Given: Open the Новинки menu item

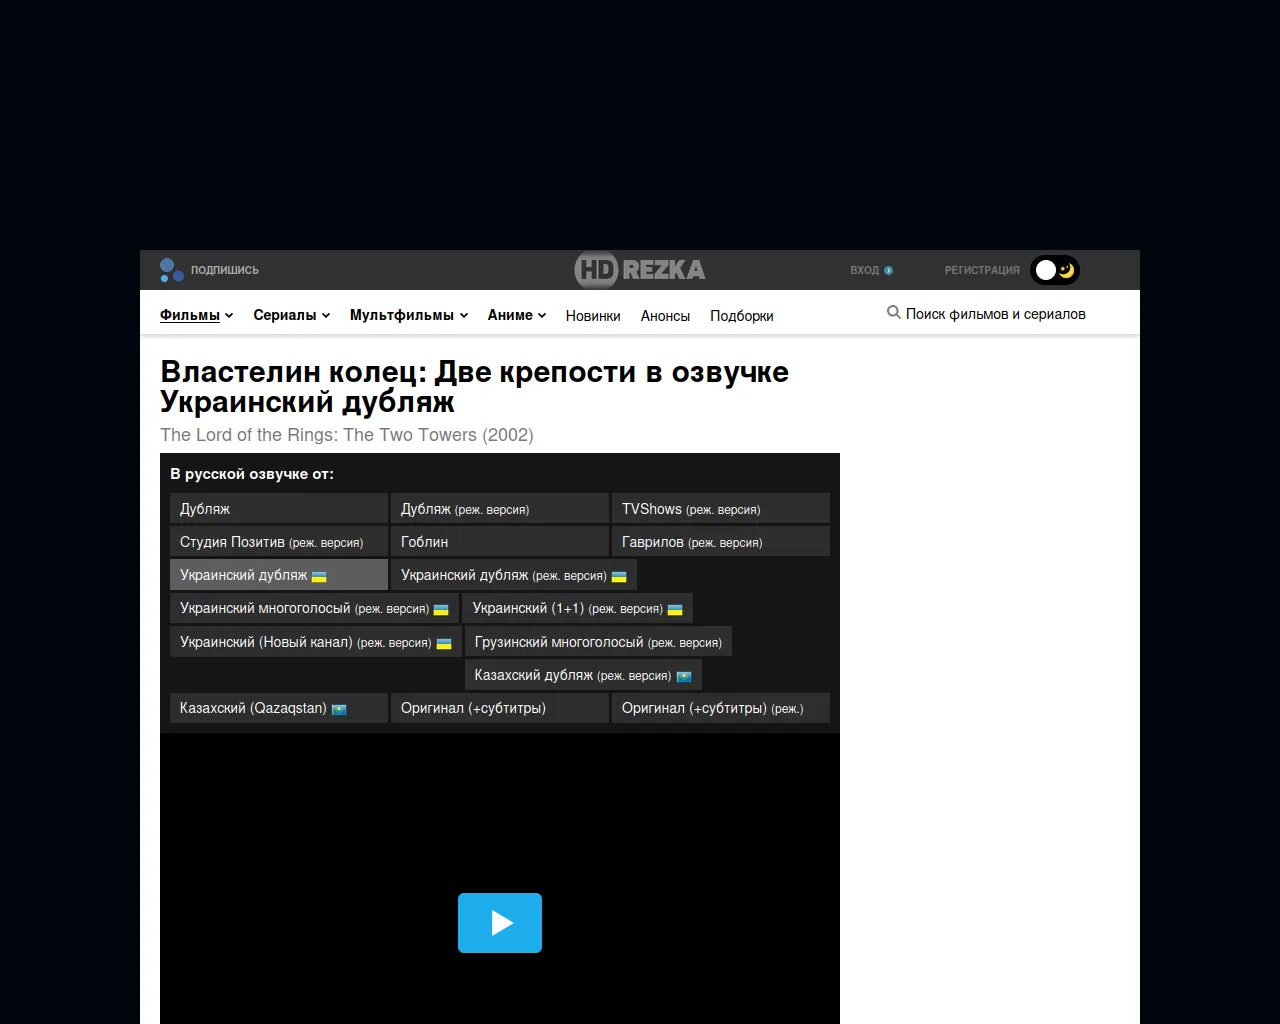Looking at the screenshot, I should point(593,316).
